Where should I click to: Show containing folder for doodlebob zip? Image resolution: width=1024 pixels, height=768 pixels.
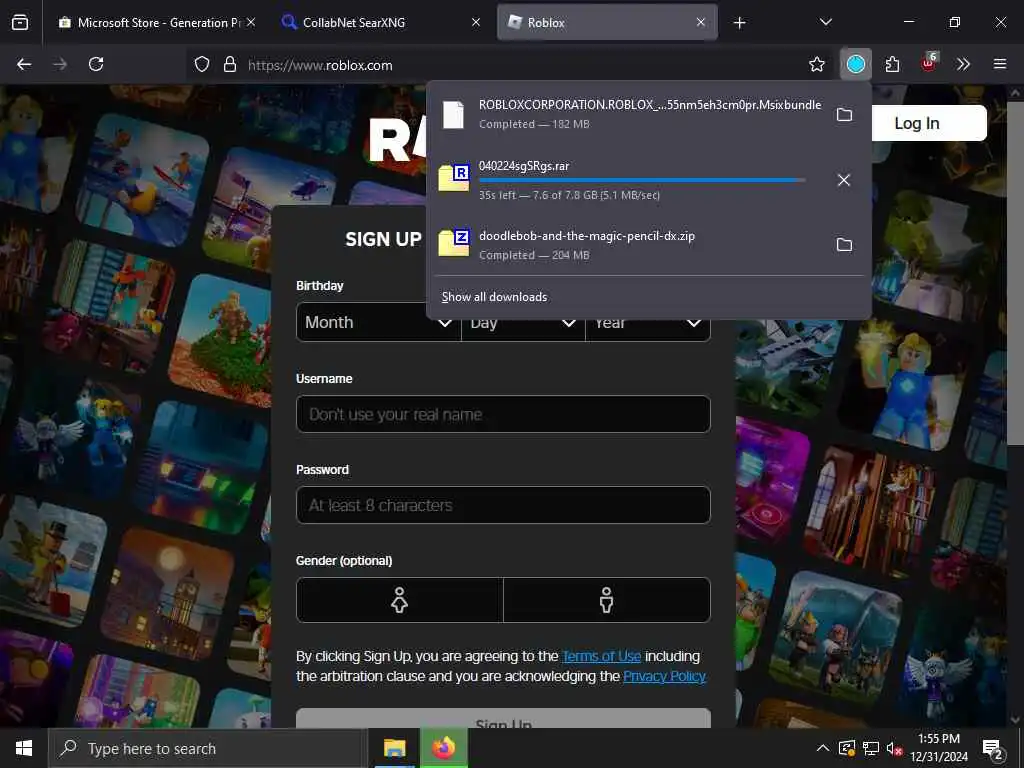[844, 245]
